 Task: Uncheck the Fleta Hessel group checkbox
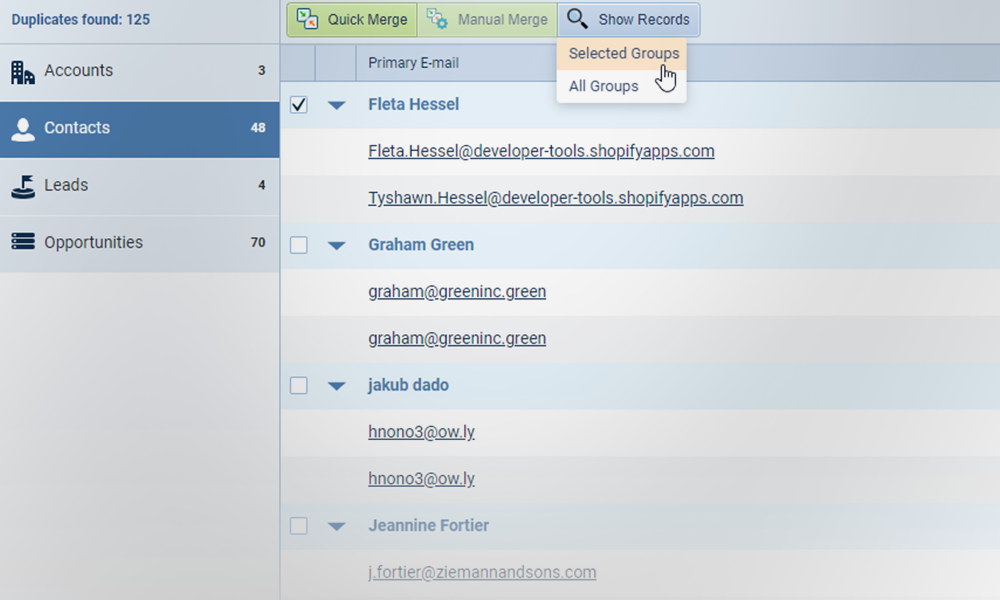[x=298, y=105]
